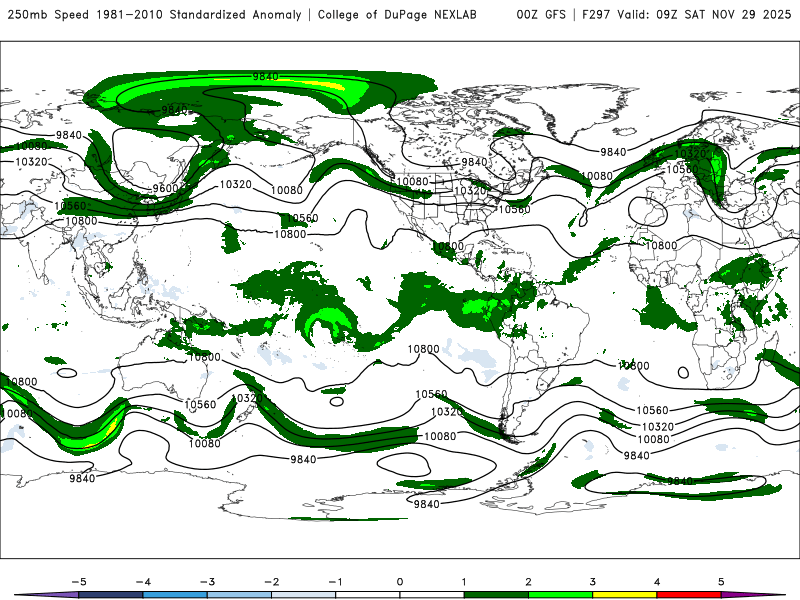Click the title '250mb Speed 1981-2010 Standardized Anomaly'
This screenshot has width=800, height=600.
coord(154,14)
